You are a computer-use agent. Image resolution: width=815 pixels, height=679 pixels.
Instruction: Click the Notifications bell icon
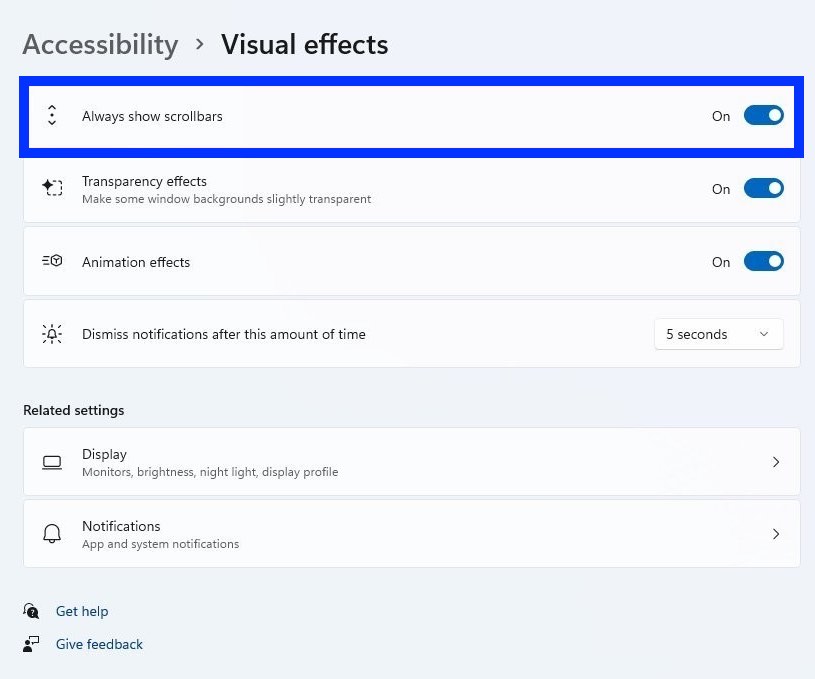tap(52, 534)
